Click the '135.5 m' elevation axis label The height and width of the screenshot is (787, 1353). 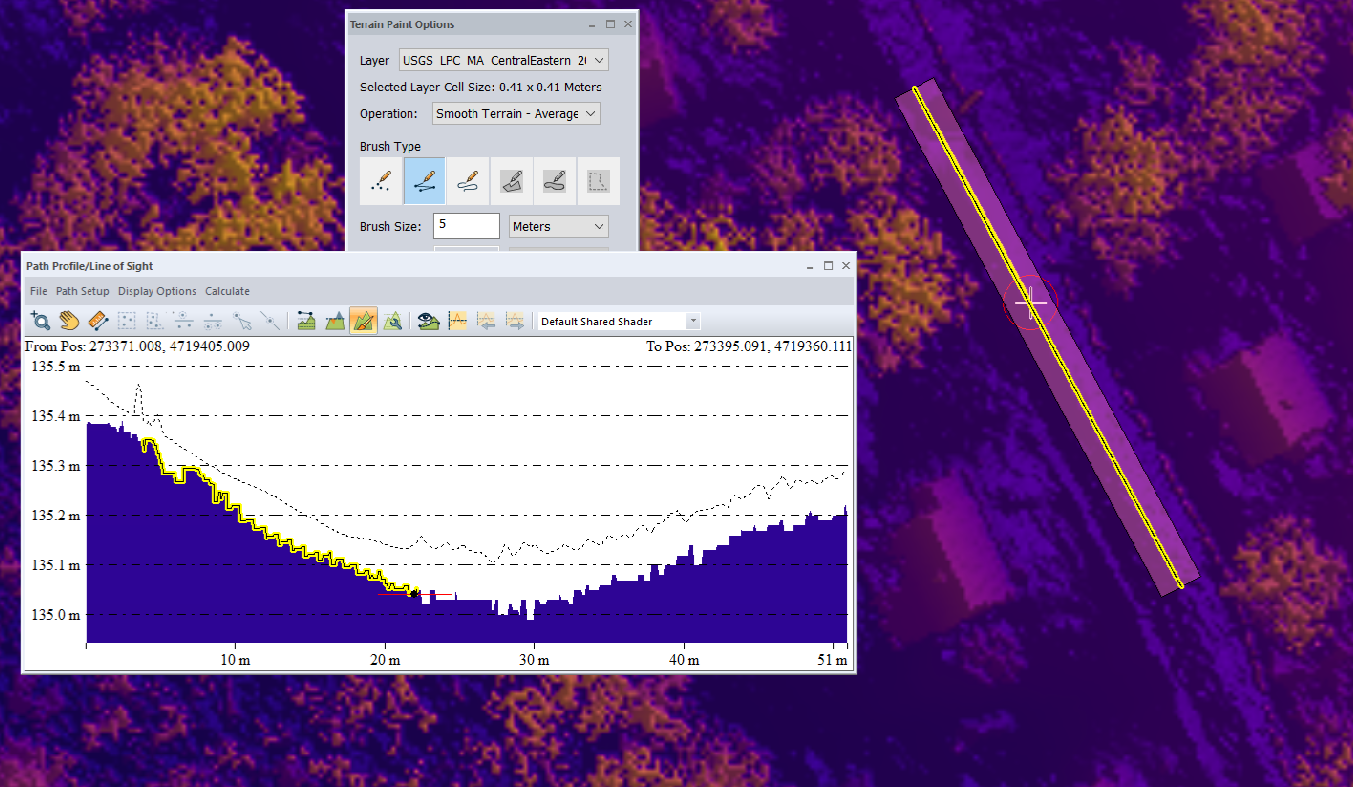pyautogui.click(x=57, y=367)
